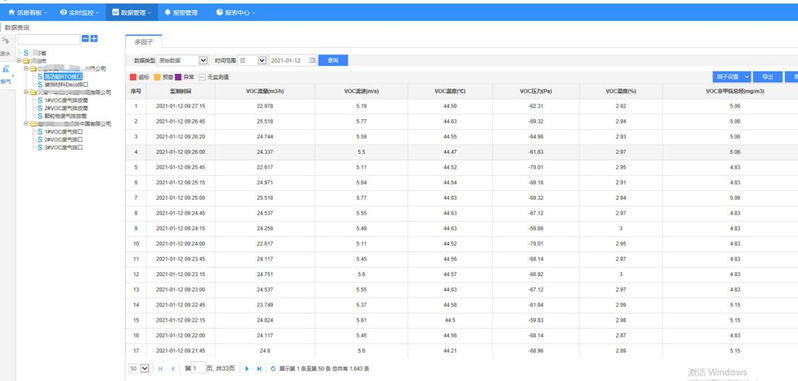The width and height of the screenshot is (798, 381).
Task: Open the 报表中心 top menu
Action: pos(235,12)
